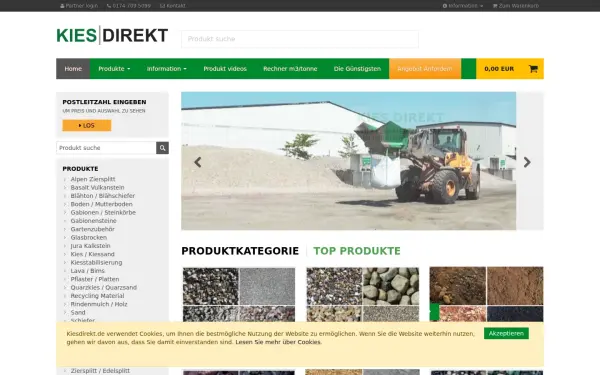Go to previous carousel slide arrow
Image resolution: width=600 pixels, height=375 pixels.
point(197,162)
